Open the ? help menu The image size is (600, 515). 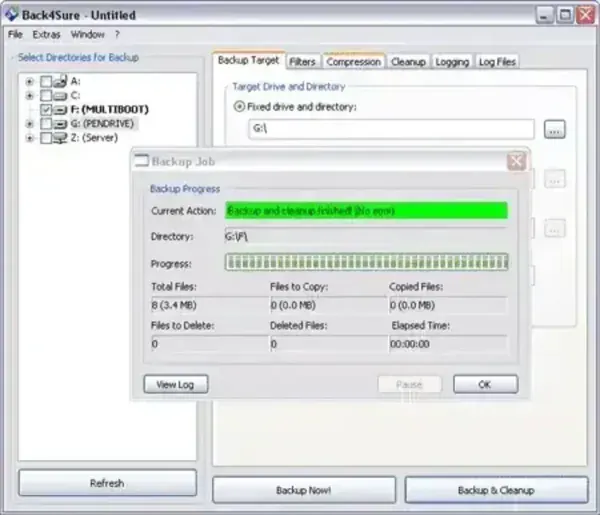[117, 34]
